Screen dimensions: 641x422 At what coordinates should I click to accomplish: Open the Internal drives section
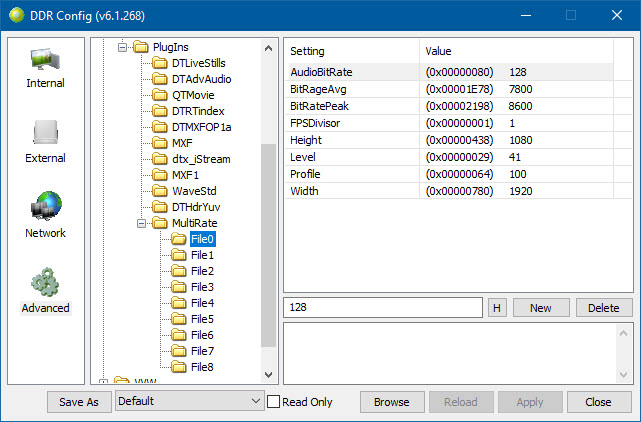45,68
